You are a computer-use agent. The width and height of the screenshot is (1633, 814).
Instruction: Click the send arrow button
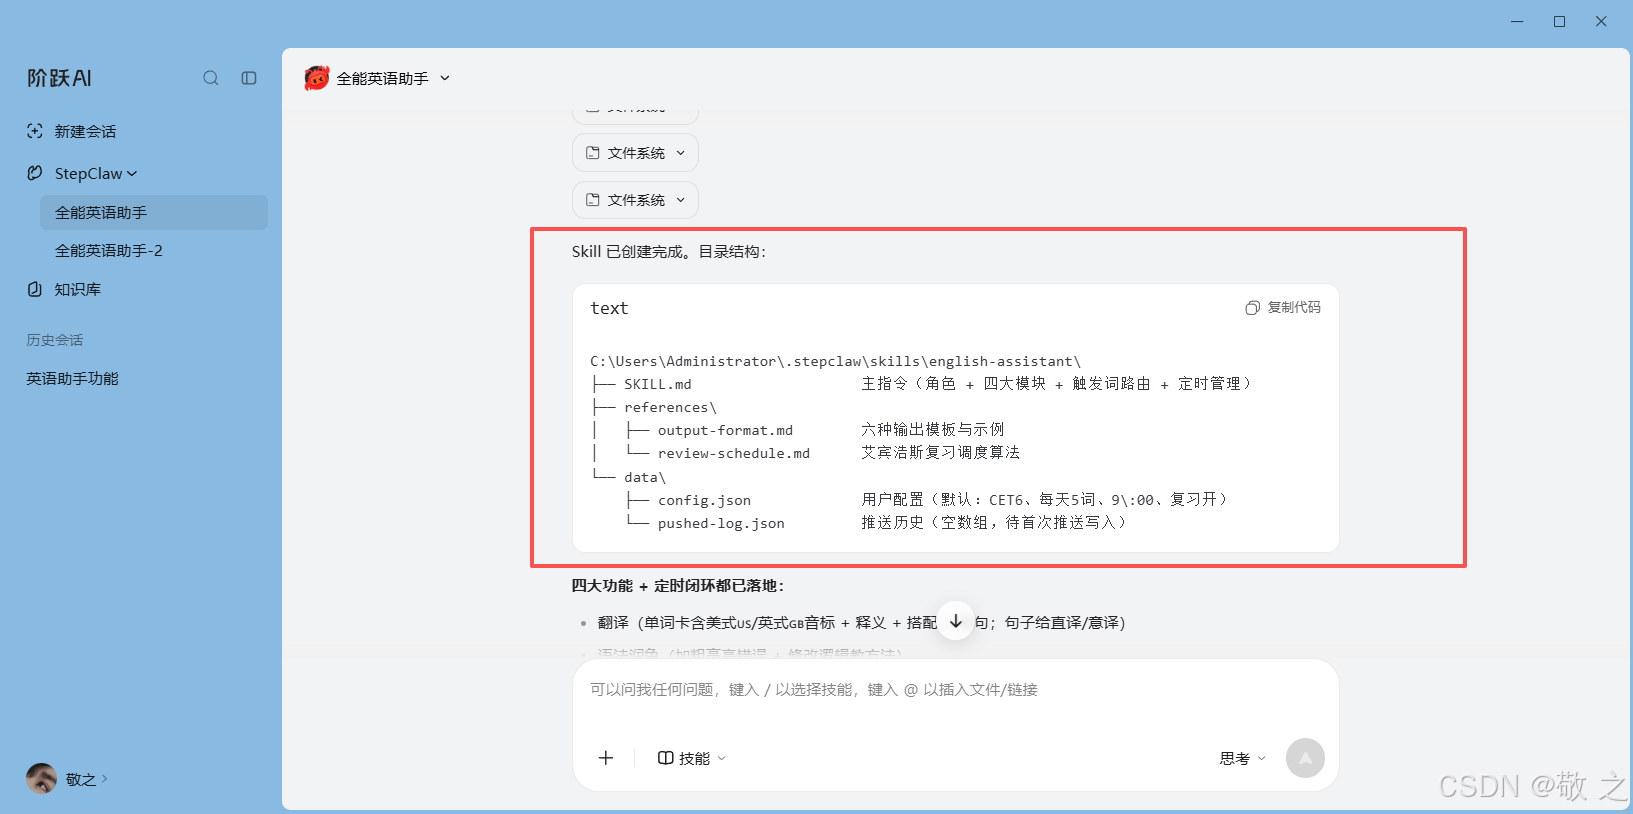click(1305, 758)
